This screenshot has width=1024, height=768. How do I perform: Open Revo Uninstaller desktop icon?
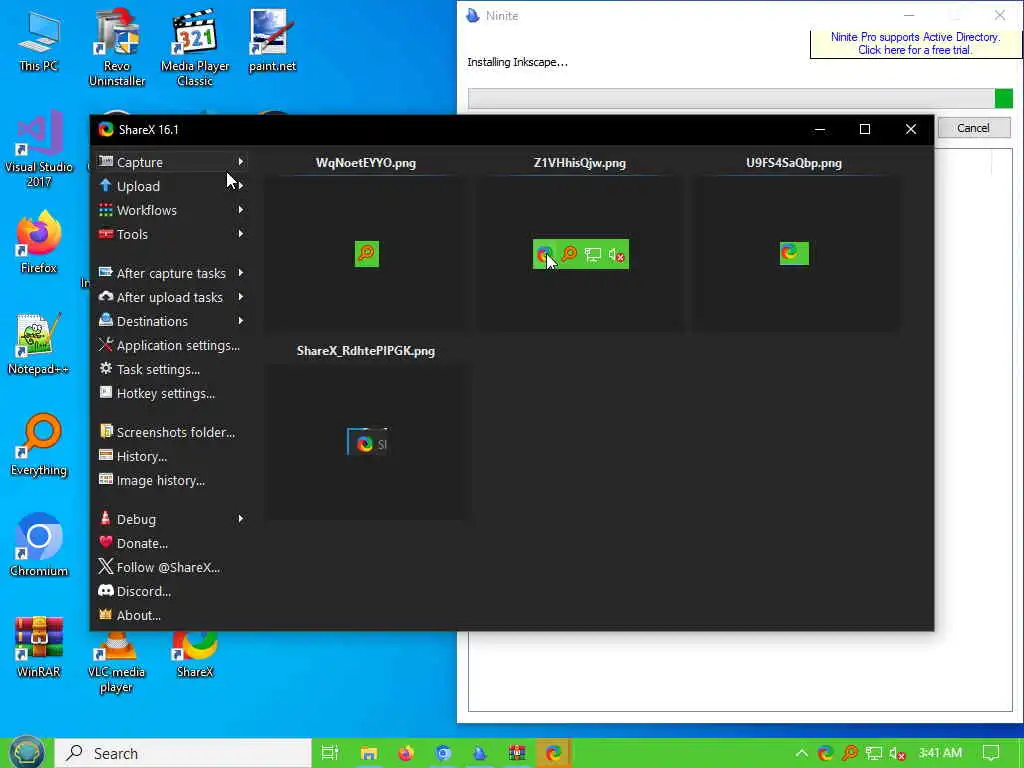point(117,47)
